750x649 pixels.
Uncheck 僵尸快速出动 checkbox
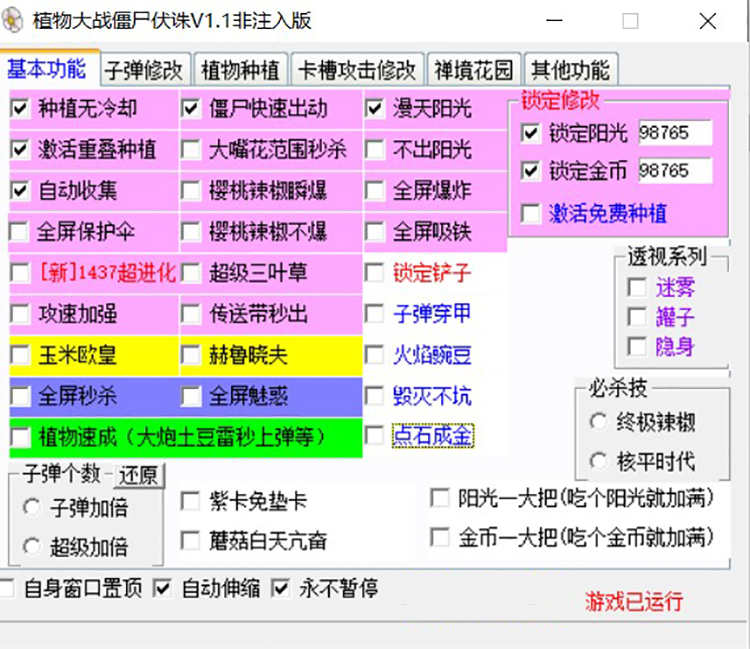(190, 109)
